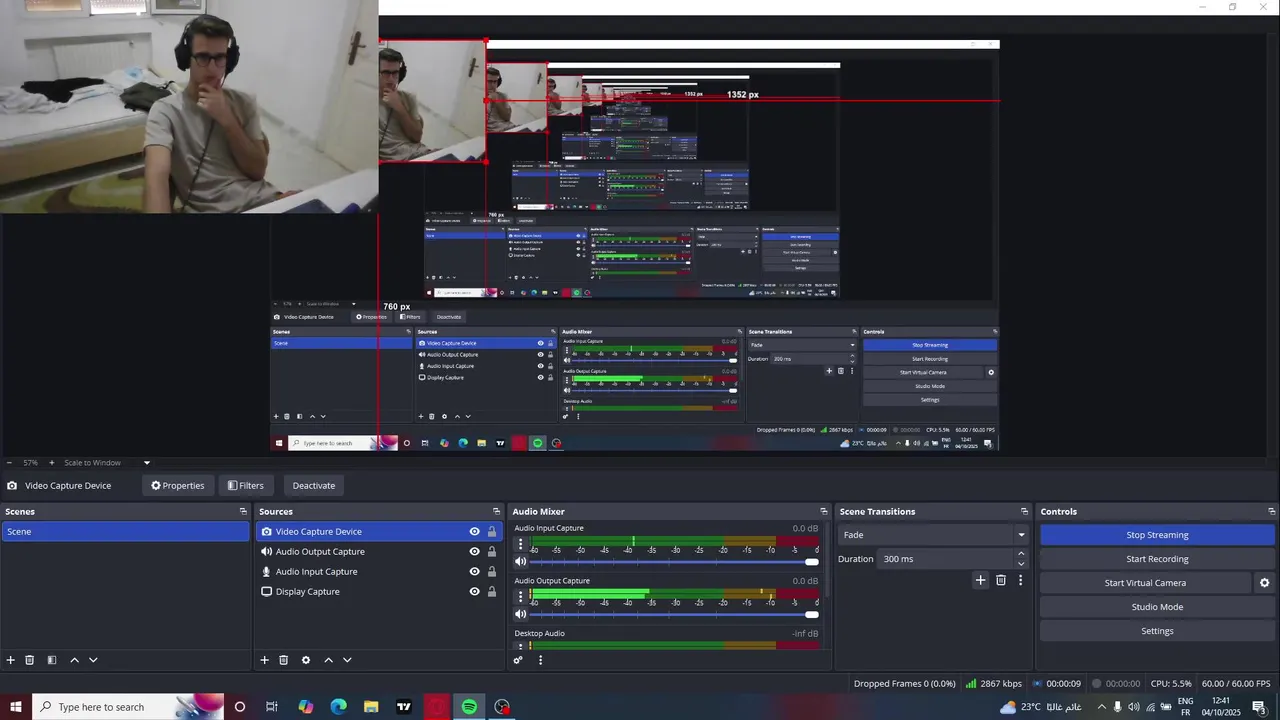Click Start Recording button
Viewport: 1280px width, 720px height.
(x=1157, y=559)
